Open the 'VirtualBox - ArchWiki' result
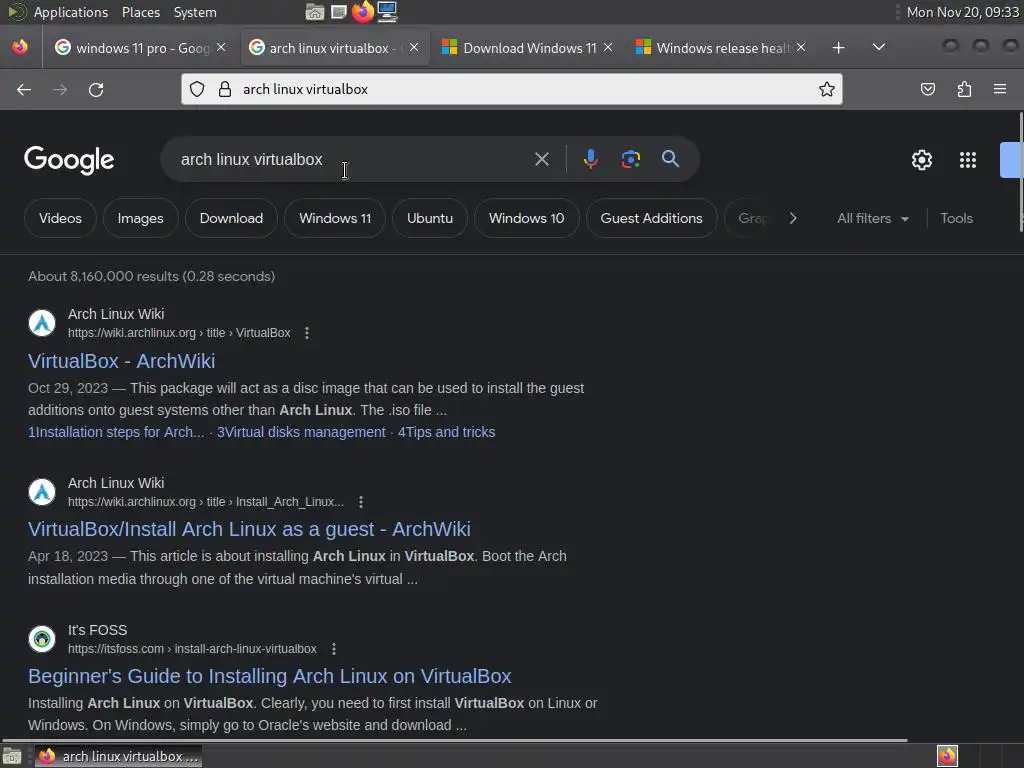This screenshot has width=1024, height=768. pos(121,361)
